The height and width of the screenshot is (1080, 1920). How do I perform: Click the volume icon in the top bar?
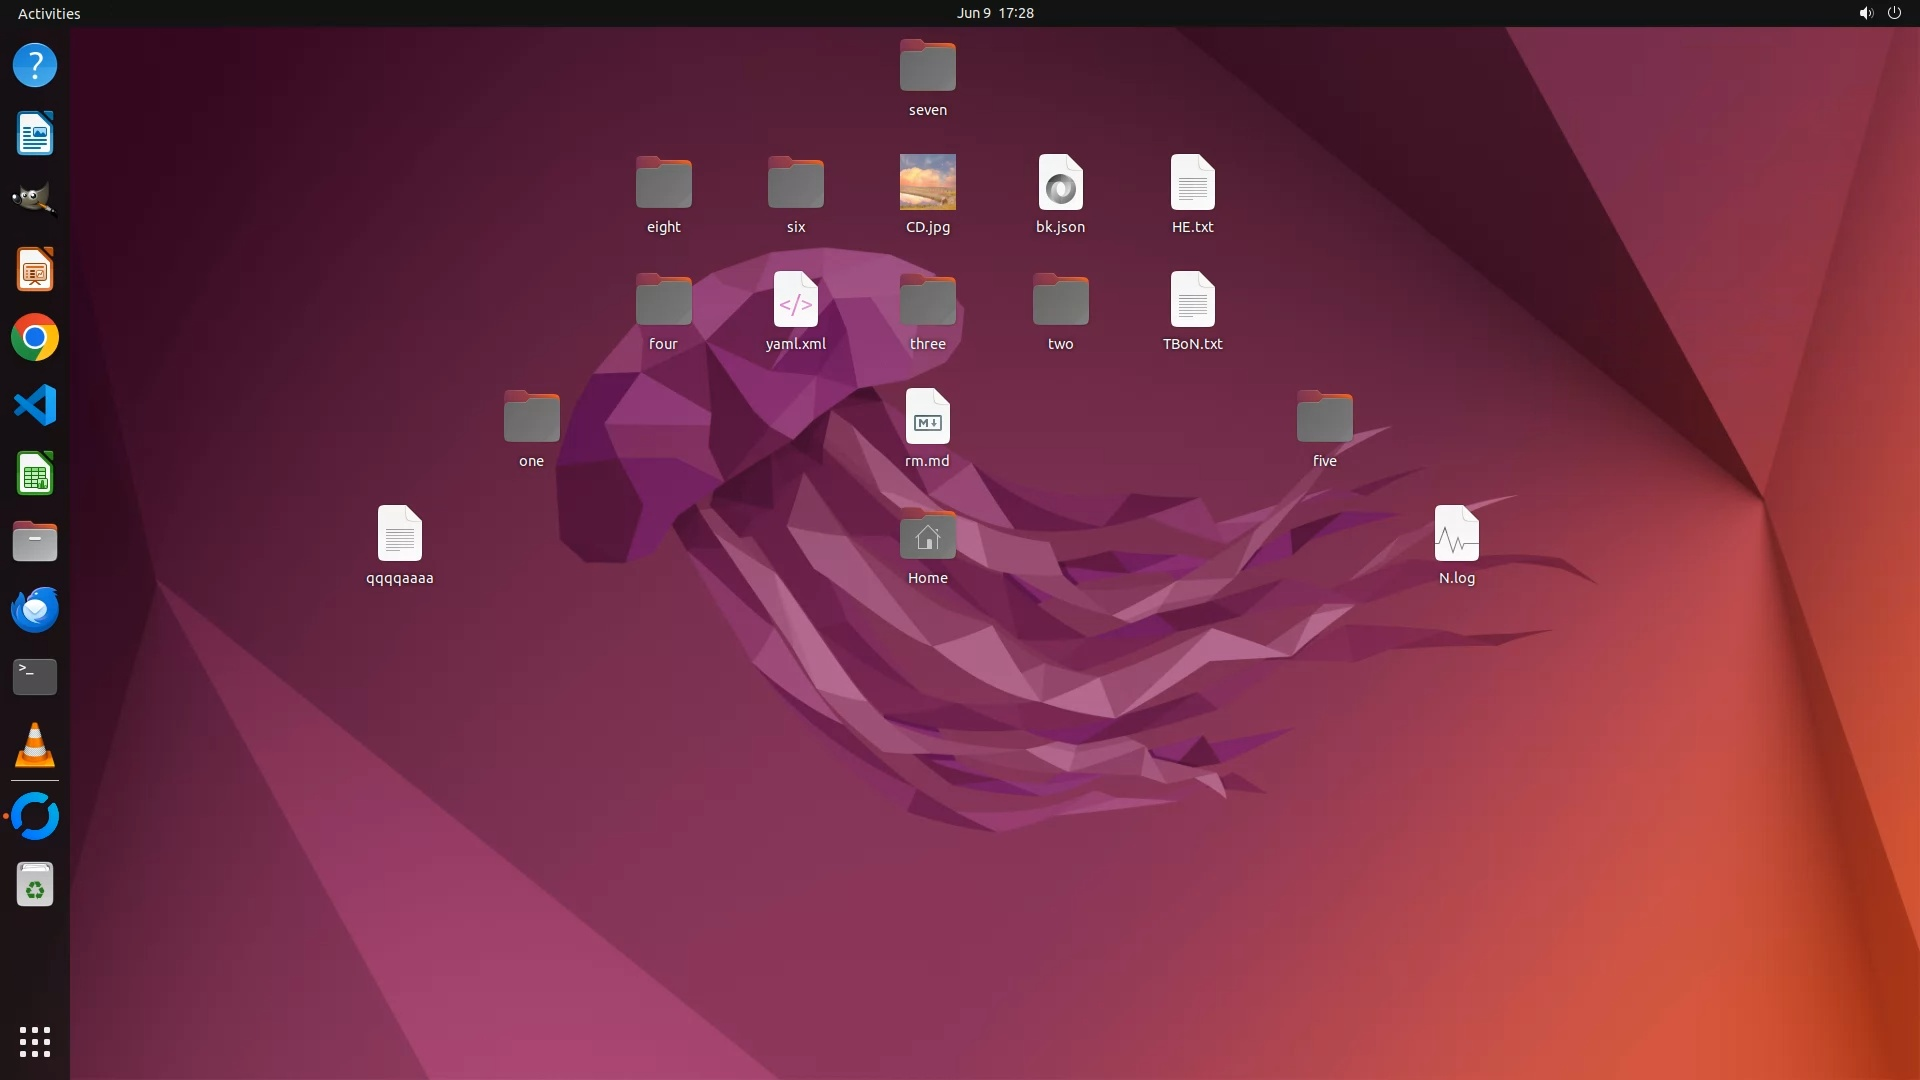coord(1865,13)
